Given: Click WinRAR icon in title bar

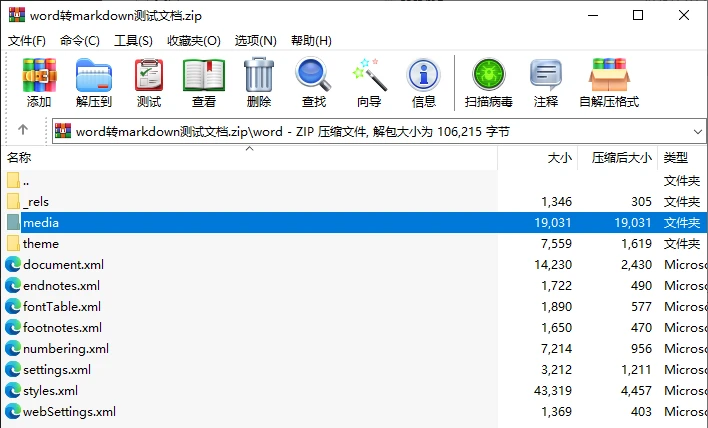Looking at the screenshot, I should click(17, 15).
